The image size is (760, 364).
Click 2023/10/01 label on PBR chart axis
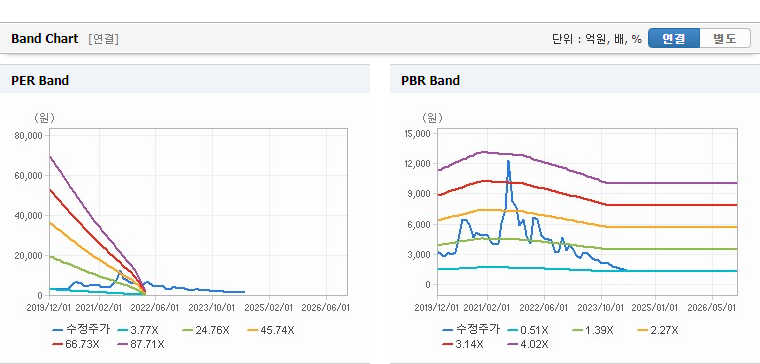click(602, 307)
